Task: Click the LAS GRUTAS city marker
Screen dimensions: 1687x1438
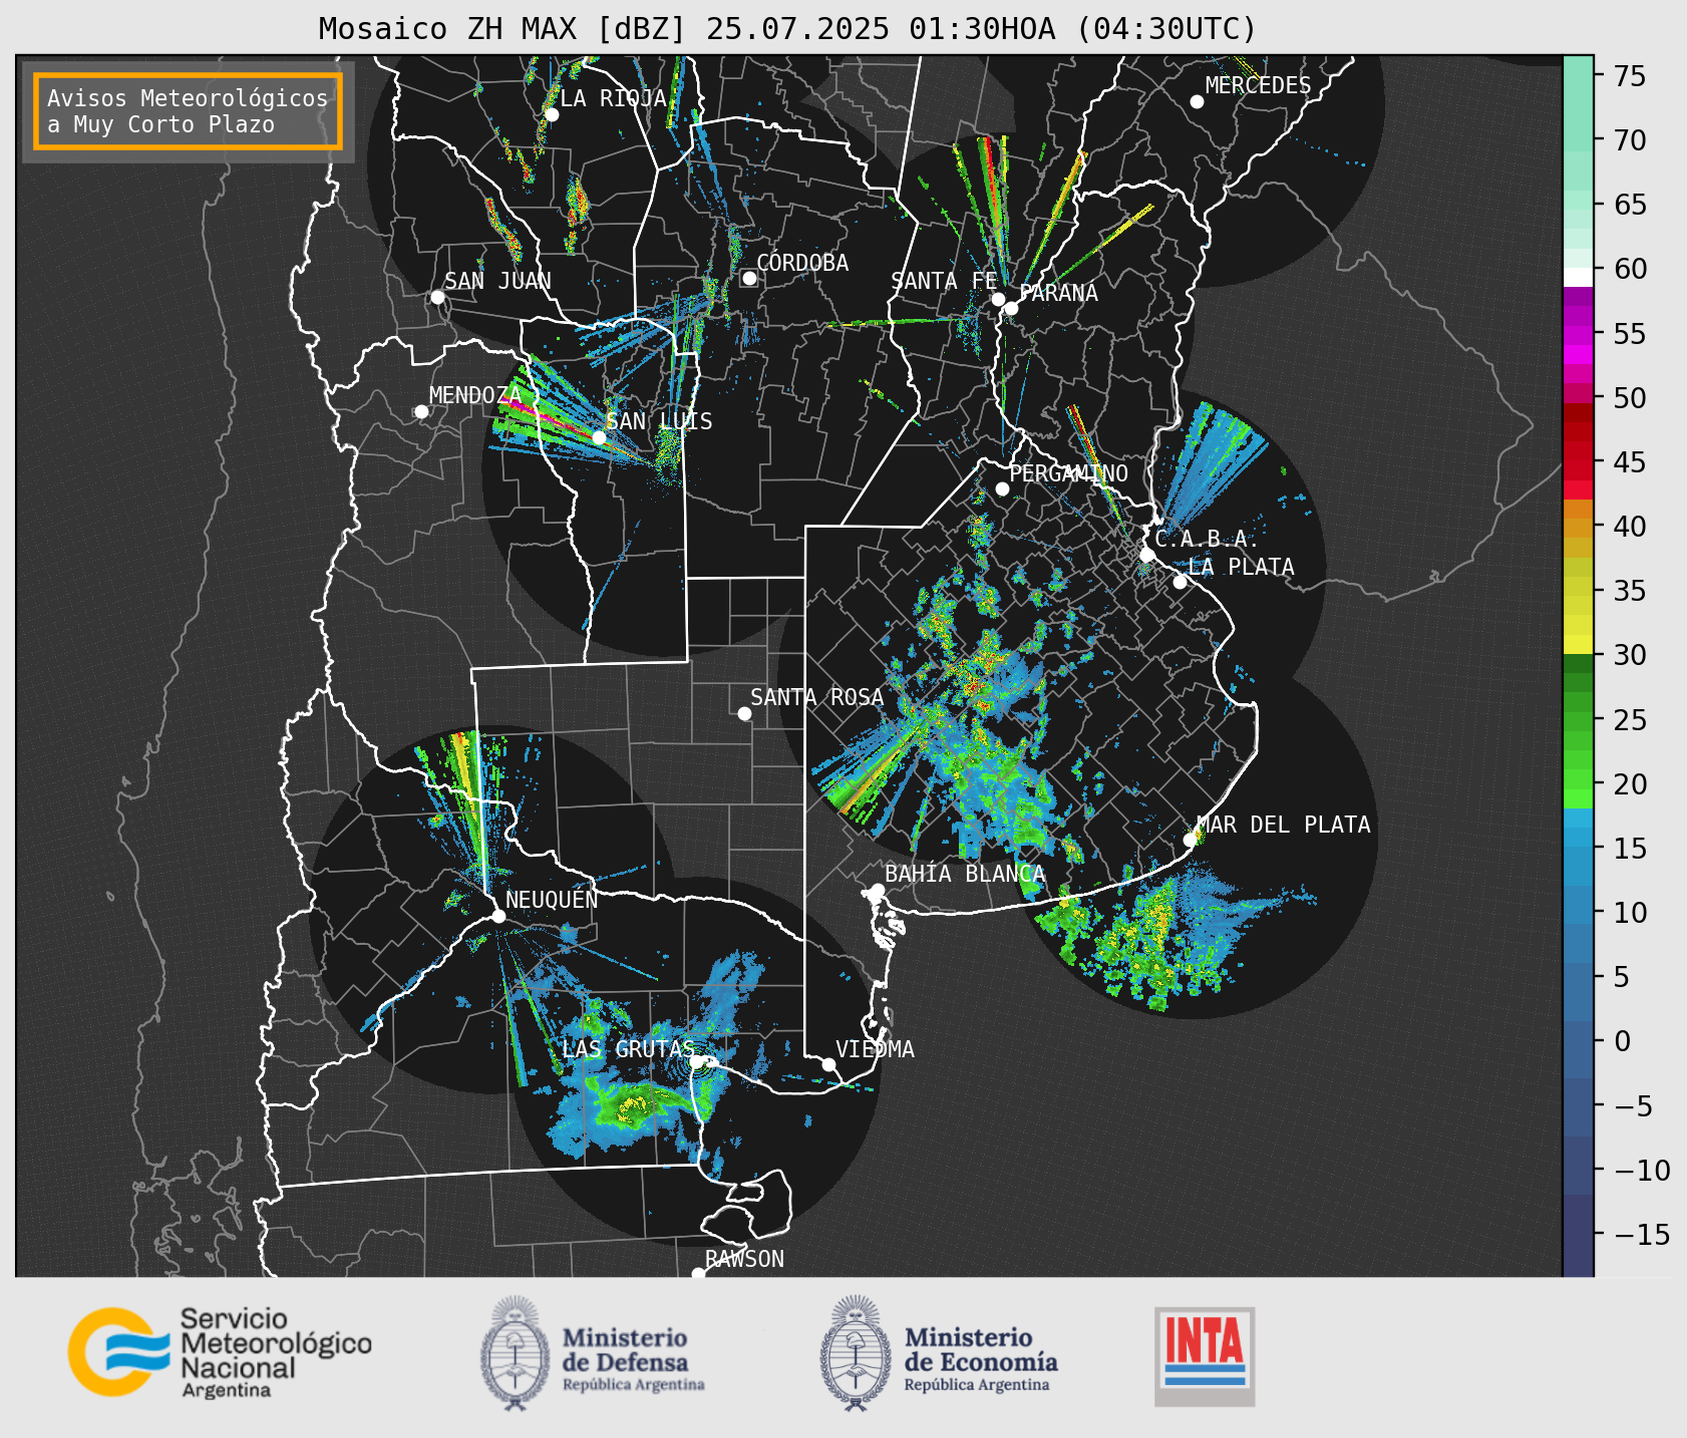Action: click(697, 1061)
